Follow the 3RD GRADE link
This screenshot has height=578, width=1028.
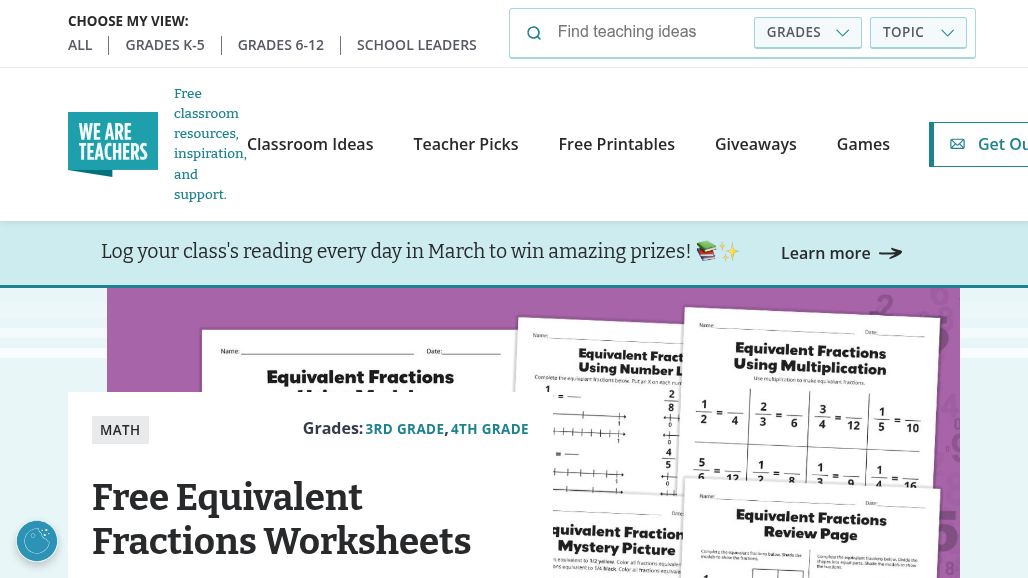404,429
